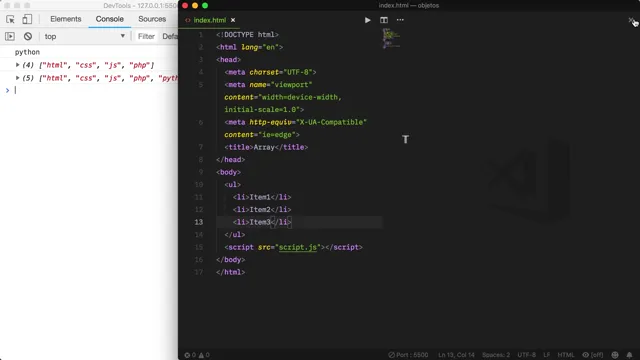
Task: Clear the console with the ban icon
Action: pyautogui.click(x=28, y=36)
